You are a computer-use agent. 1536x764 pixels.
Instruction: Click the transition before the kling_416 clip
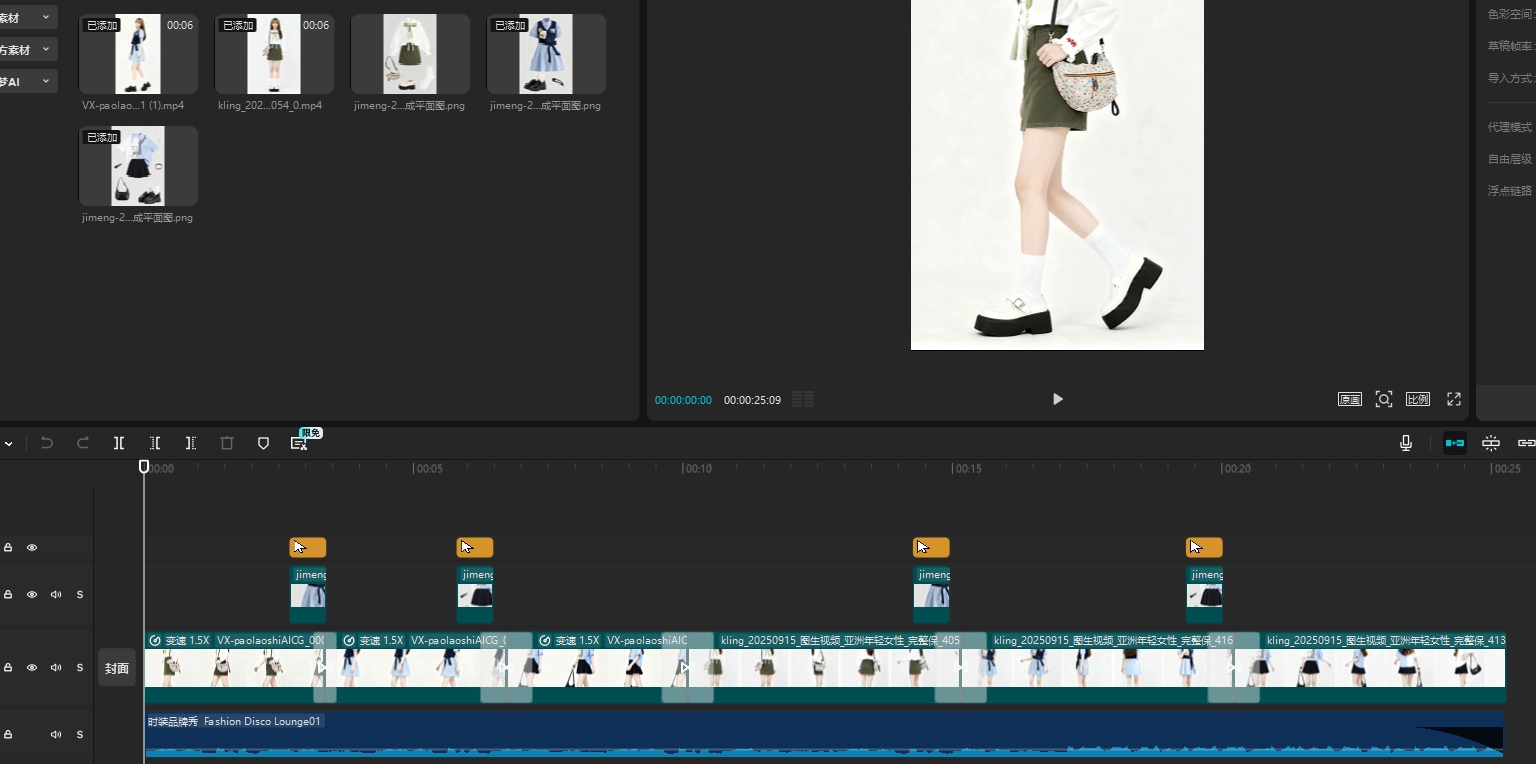(x=960, y=667)
